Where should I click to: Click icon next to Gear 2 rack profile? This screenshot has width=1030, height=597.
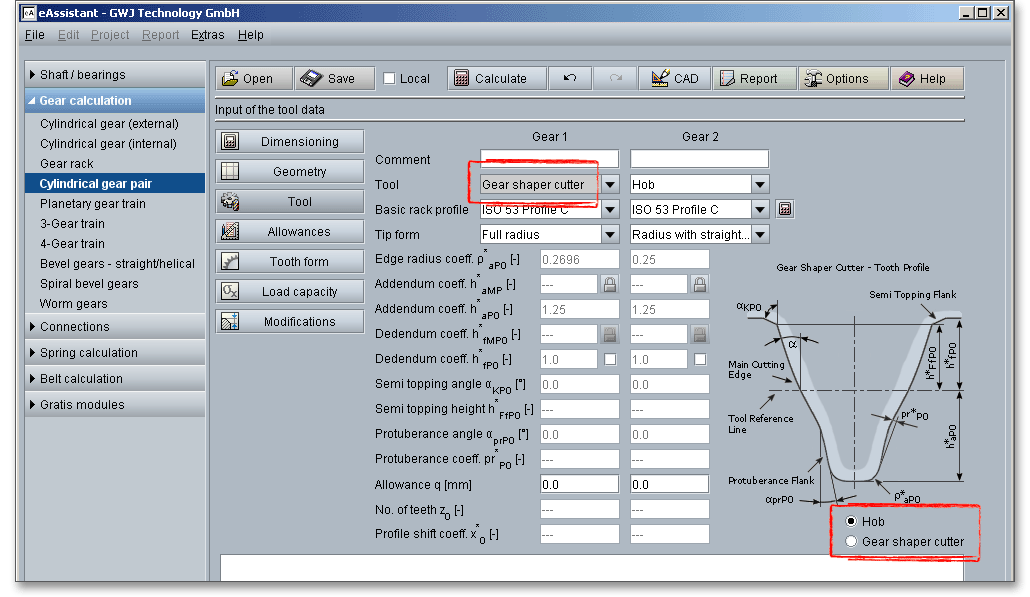click(x=785, y=210)
